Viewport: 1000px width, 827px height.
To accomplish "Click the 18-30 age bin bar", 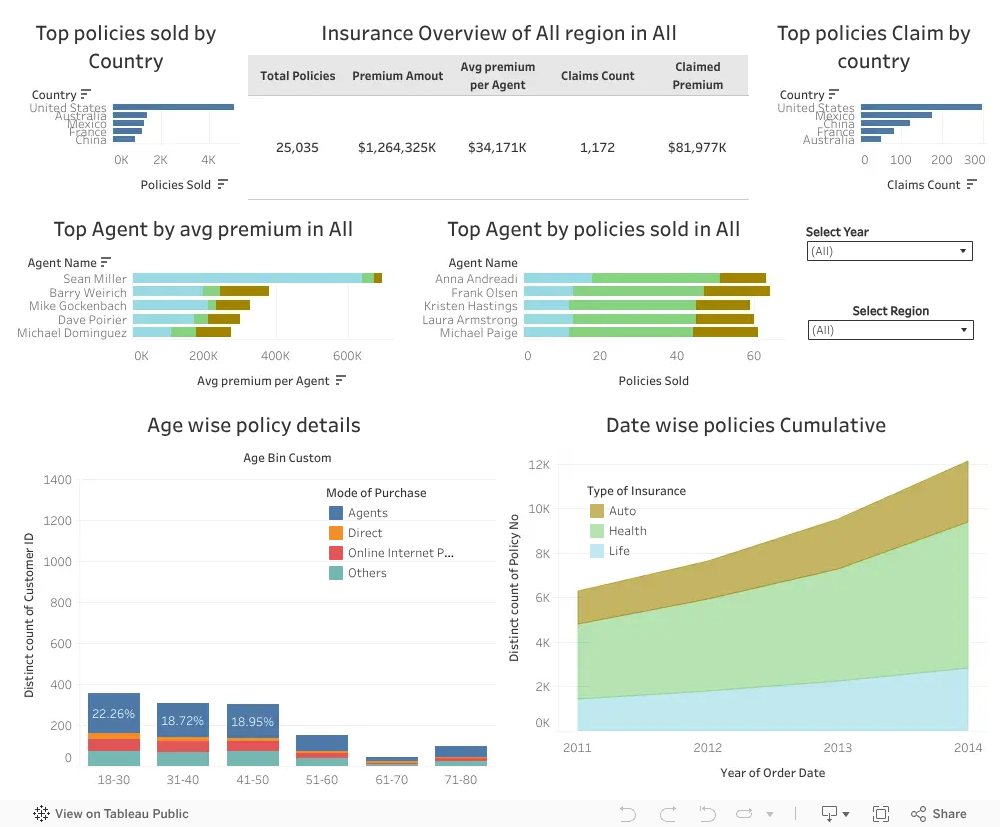I will click(x=114, y=729).
